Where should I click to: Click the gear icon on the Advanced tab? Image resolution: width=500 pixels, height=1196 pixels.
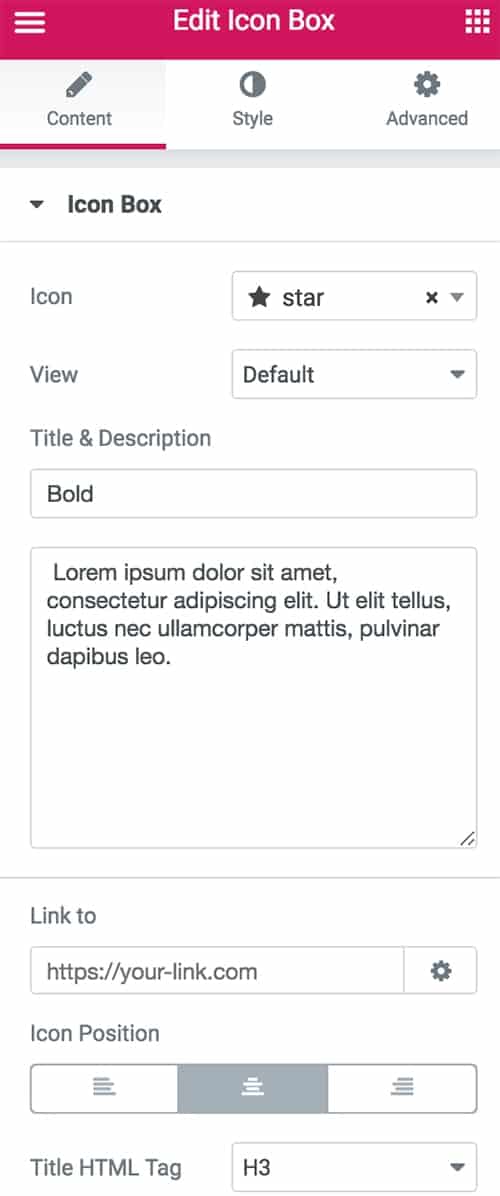[427, 85]
